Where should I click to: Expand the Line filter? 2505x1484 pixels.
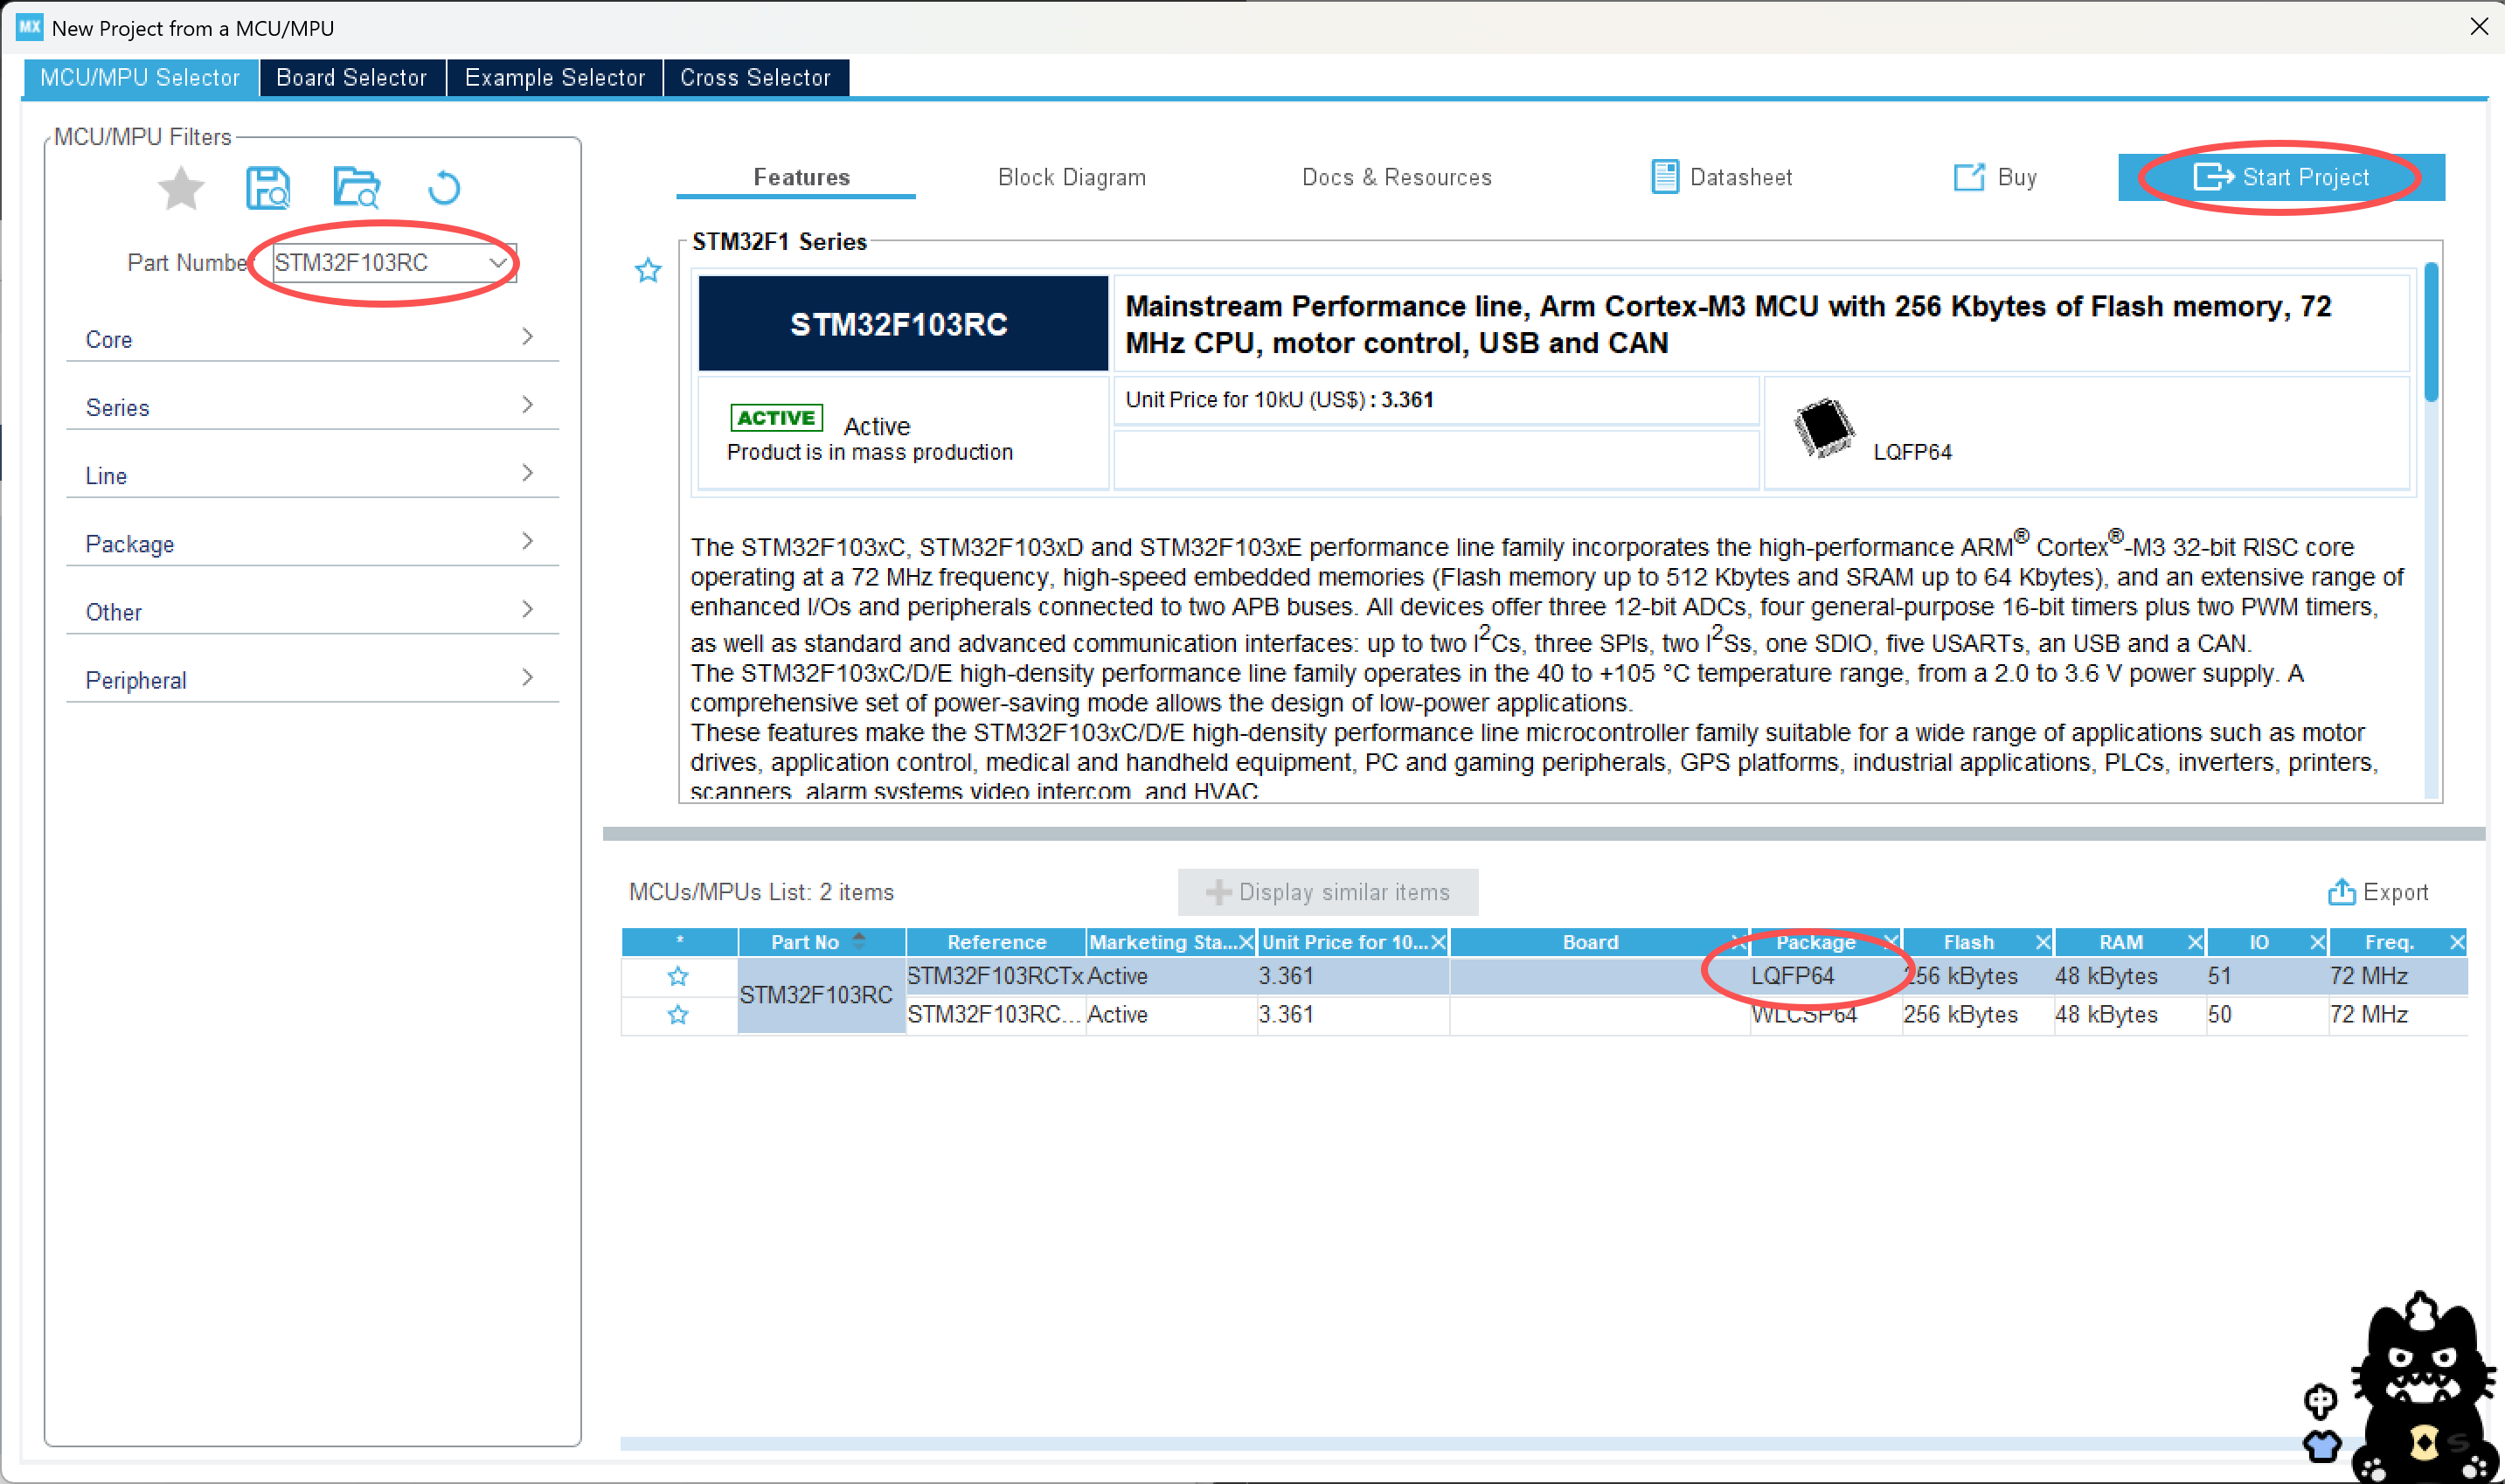click(x=312, y=474)
